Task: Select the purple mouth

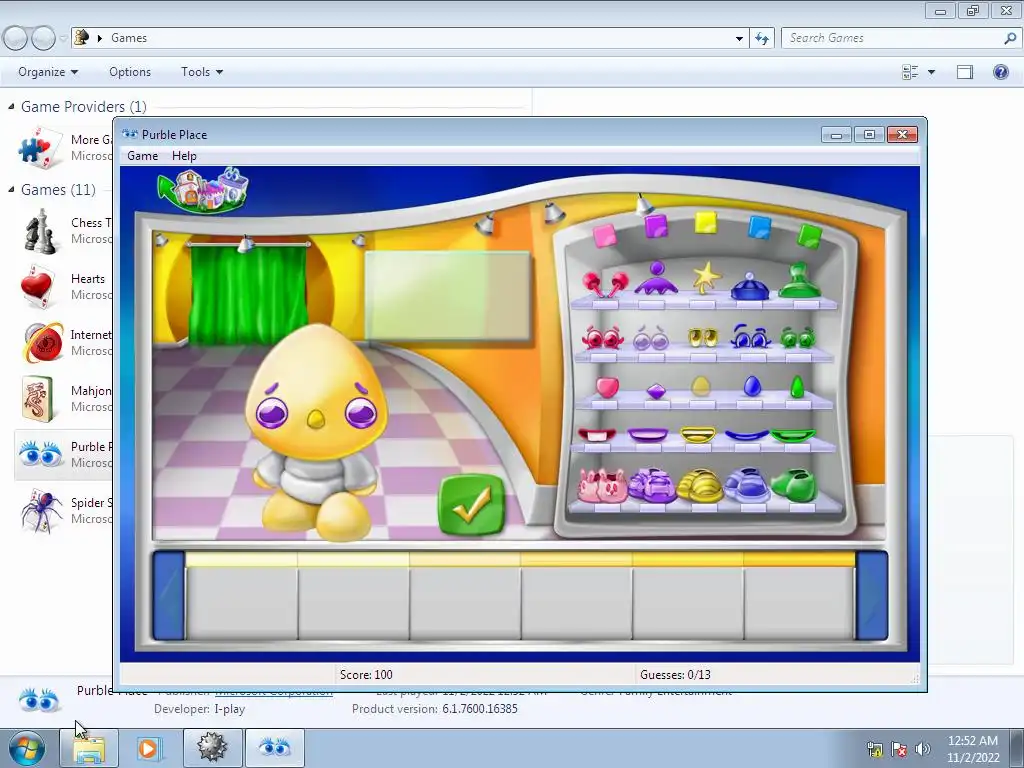Action: tap(648, 434)
